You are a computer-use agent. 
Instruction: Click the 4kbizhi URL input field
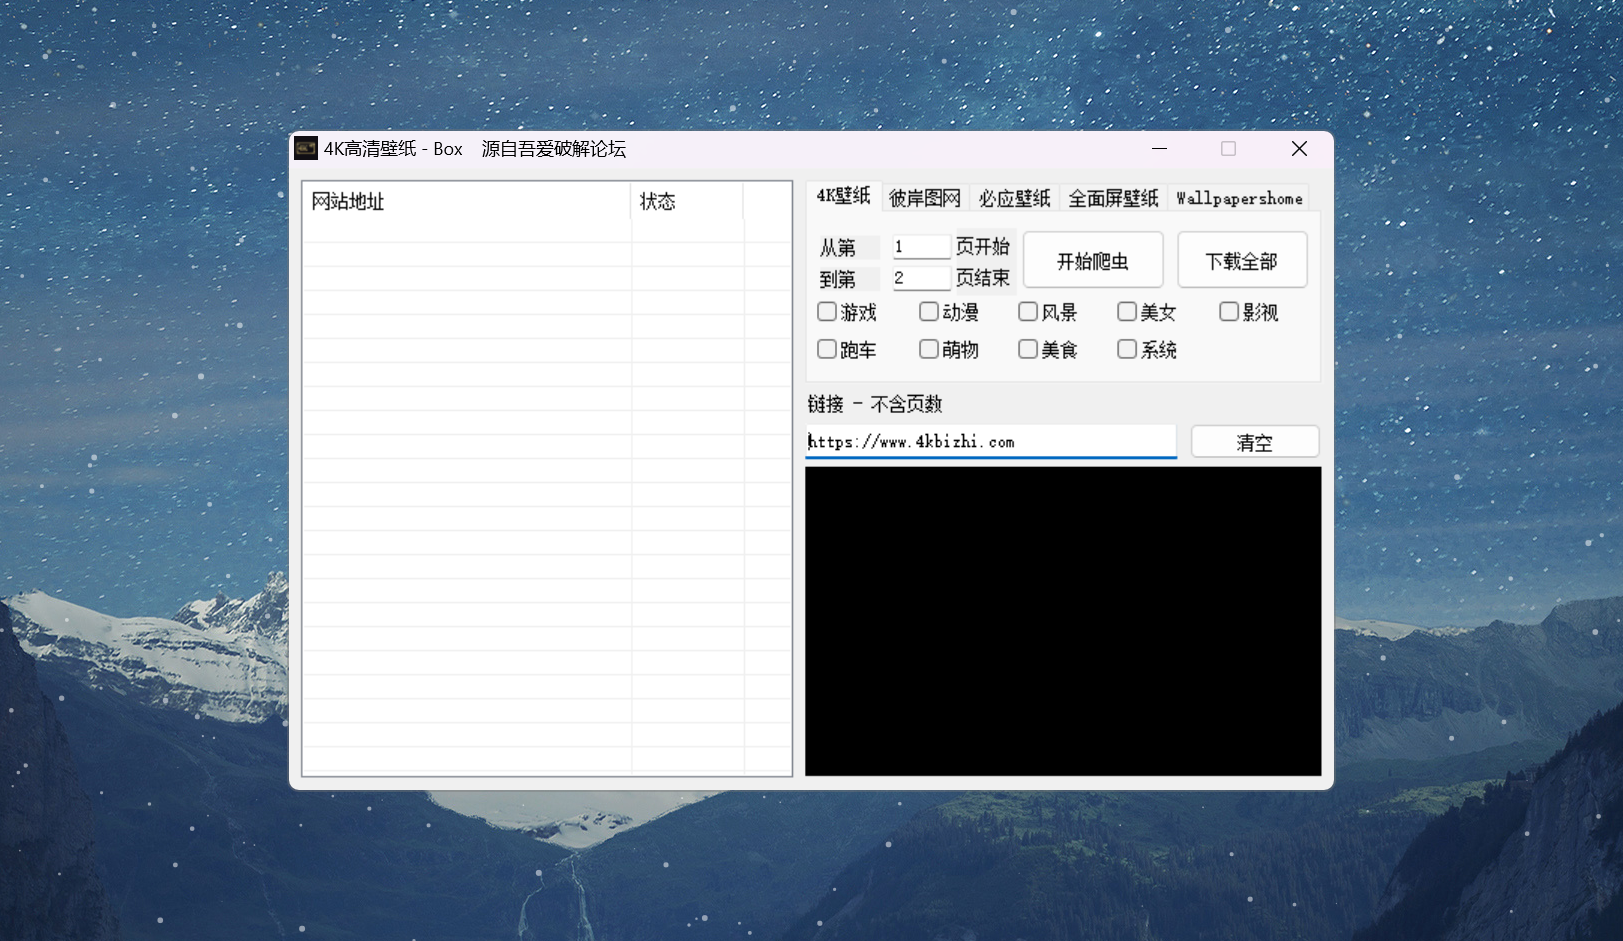[990, 442]
